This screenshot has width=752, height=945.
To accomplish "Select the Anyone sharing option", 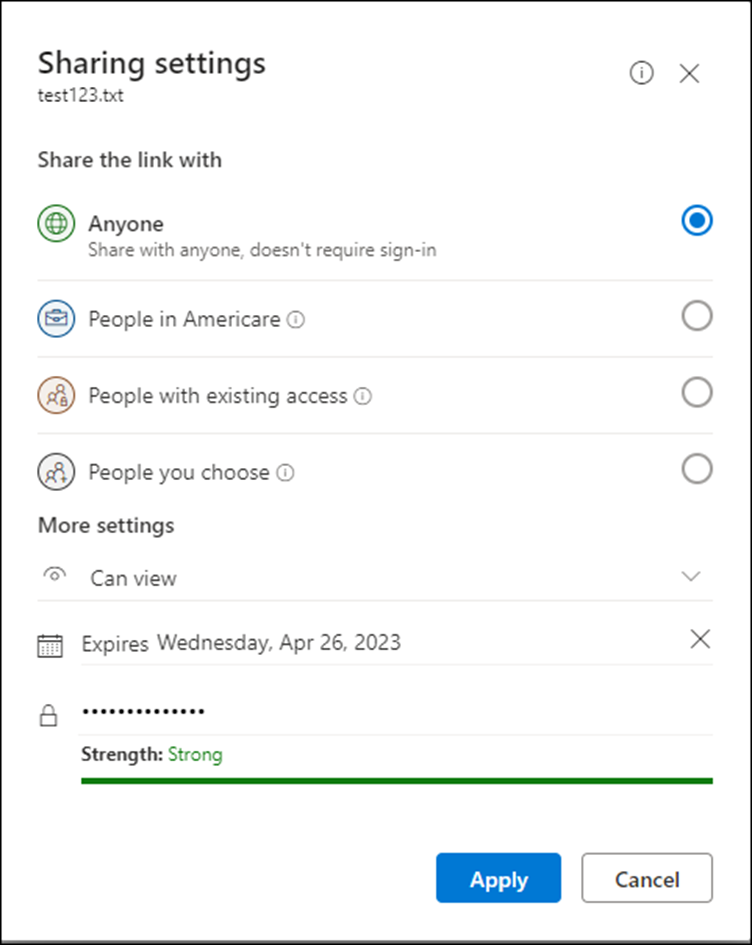I will (x=697, y=221).
